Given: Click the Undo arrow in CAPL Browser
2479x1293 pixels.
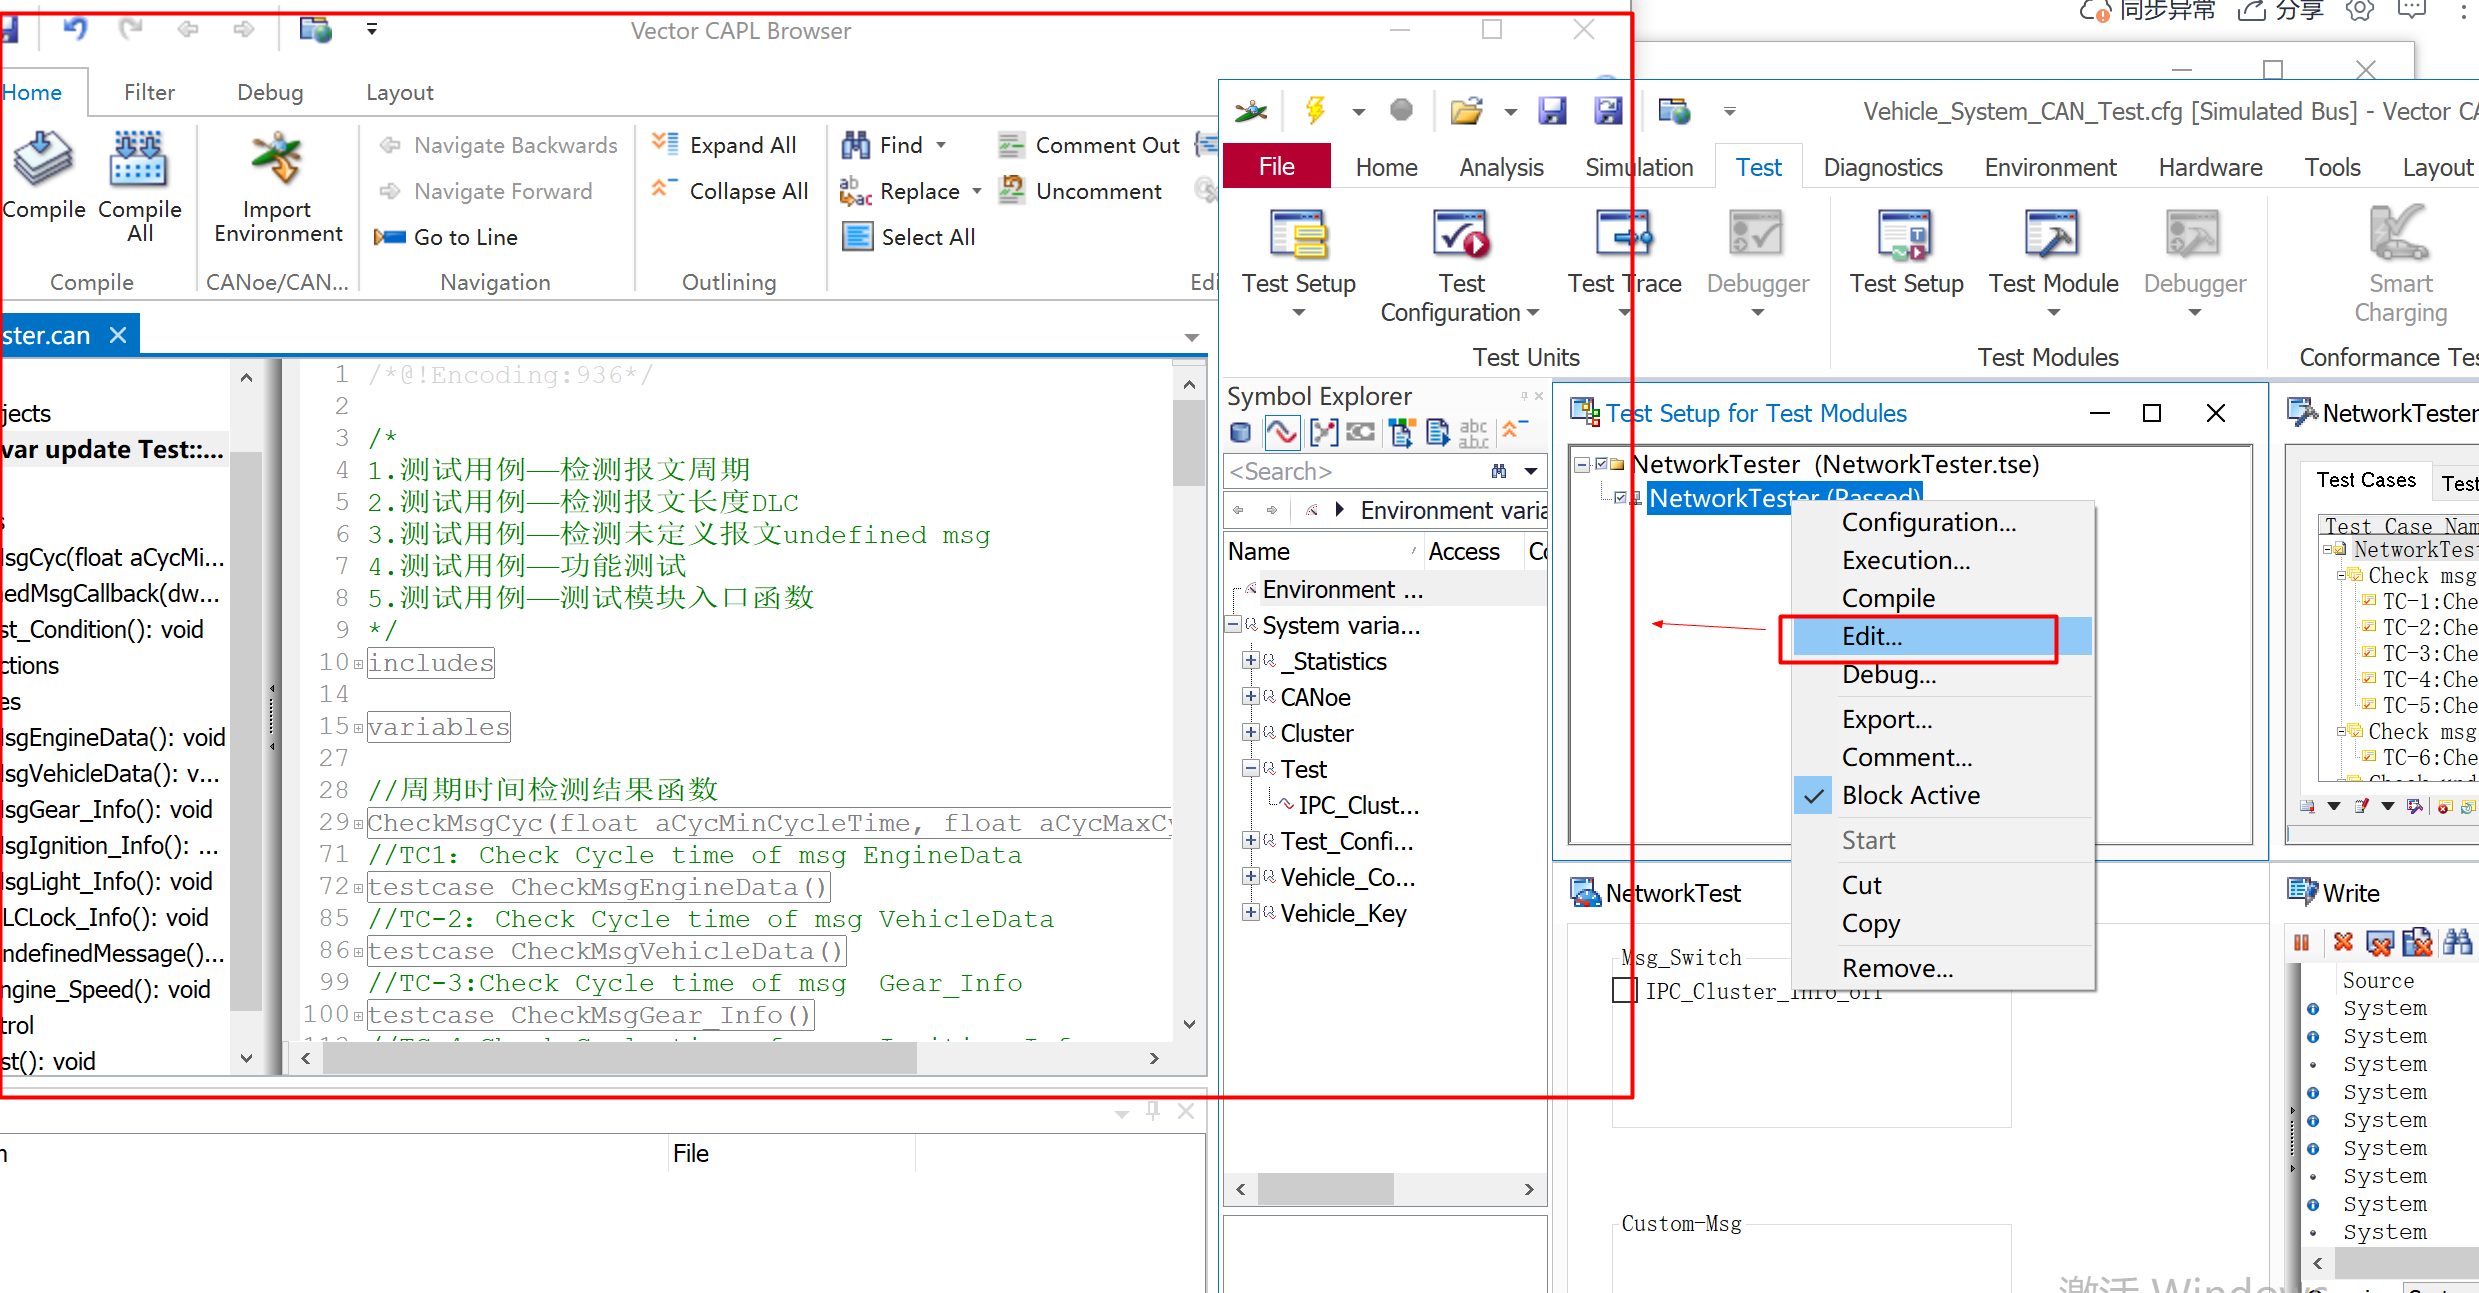Looking at the screenshot, I should point(75,29).
